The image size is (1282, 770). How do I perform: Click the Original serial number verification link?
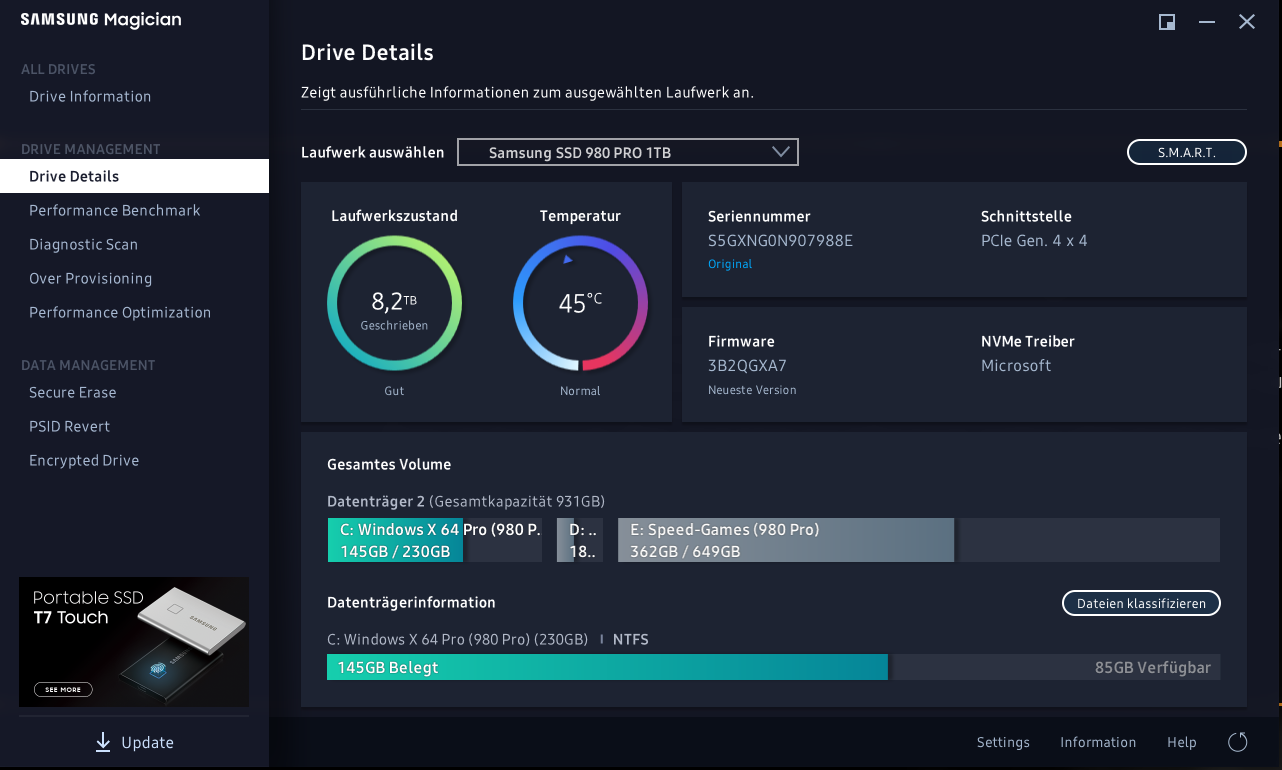tap(730, 263)
